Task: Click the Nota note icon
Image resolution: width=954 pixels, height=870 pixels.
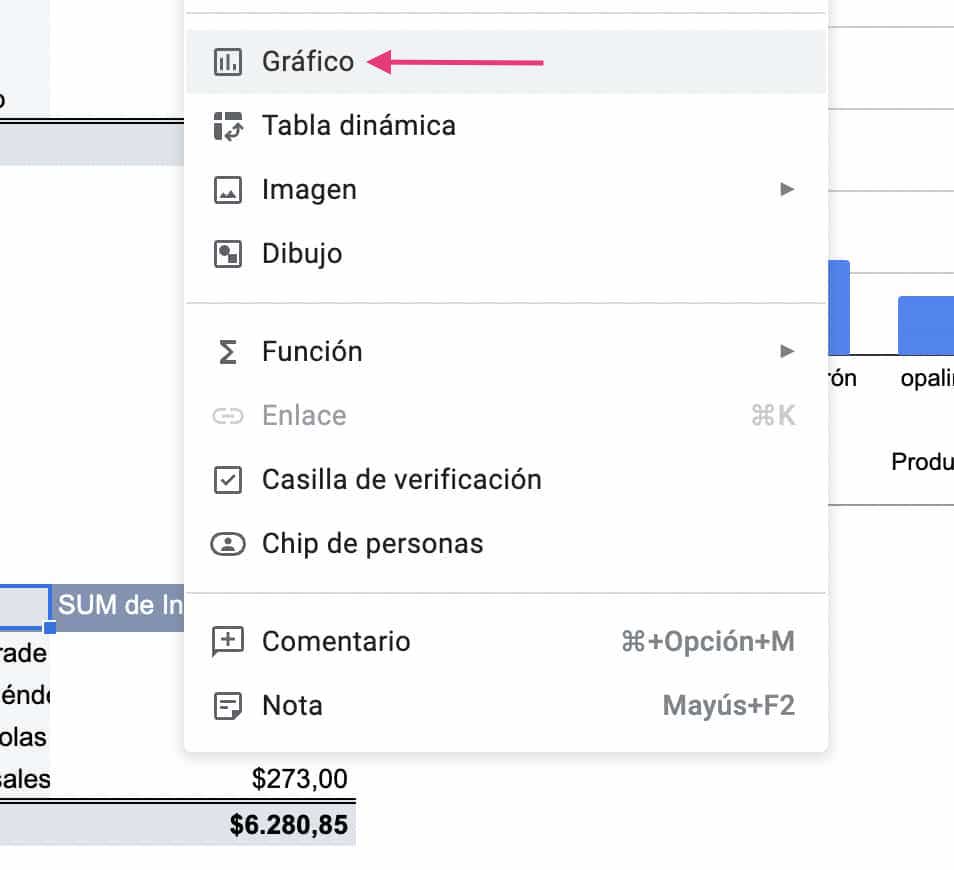Action: [229, 706]
